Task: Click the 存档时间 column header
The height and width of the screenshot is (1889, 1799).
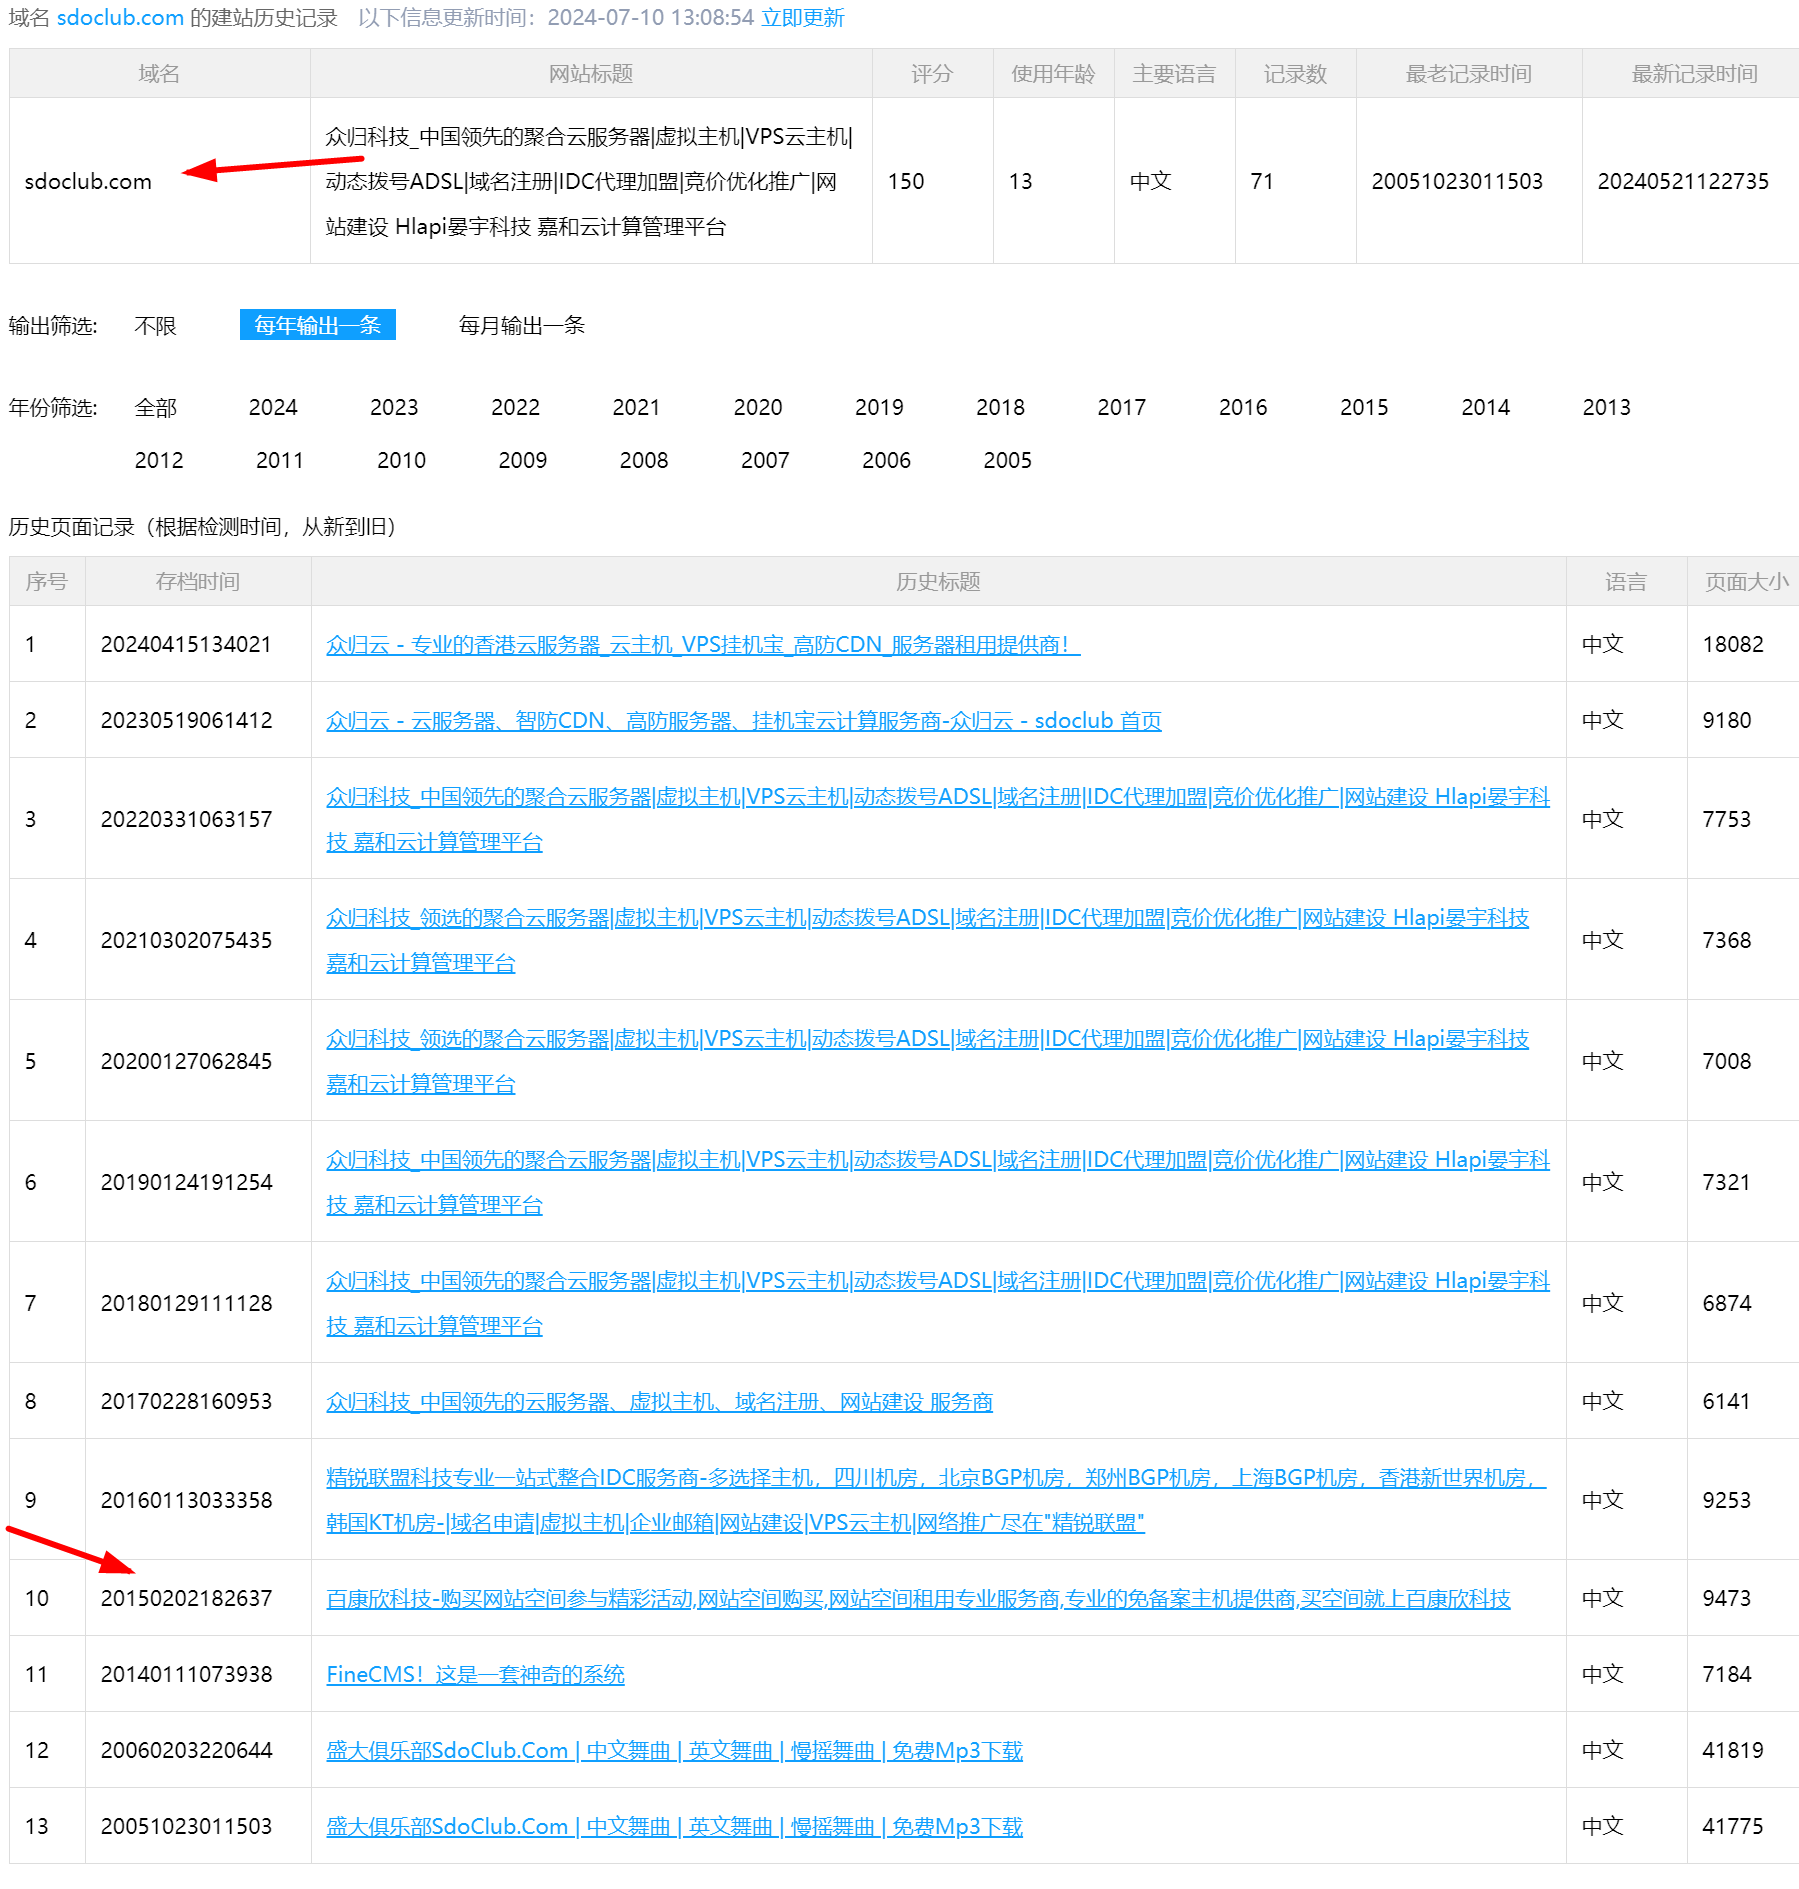Action: tap(198, 582)
